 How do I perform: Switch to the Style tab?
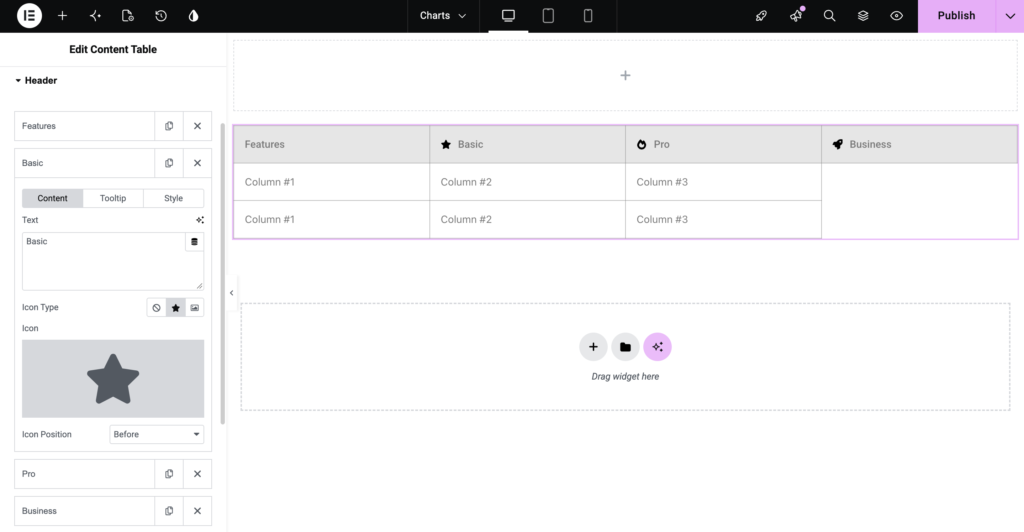tap(173, 198)
